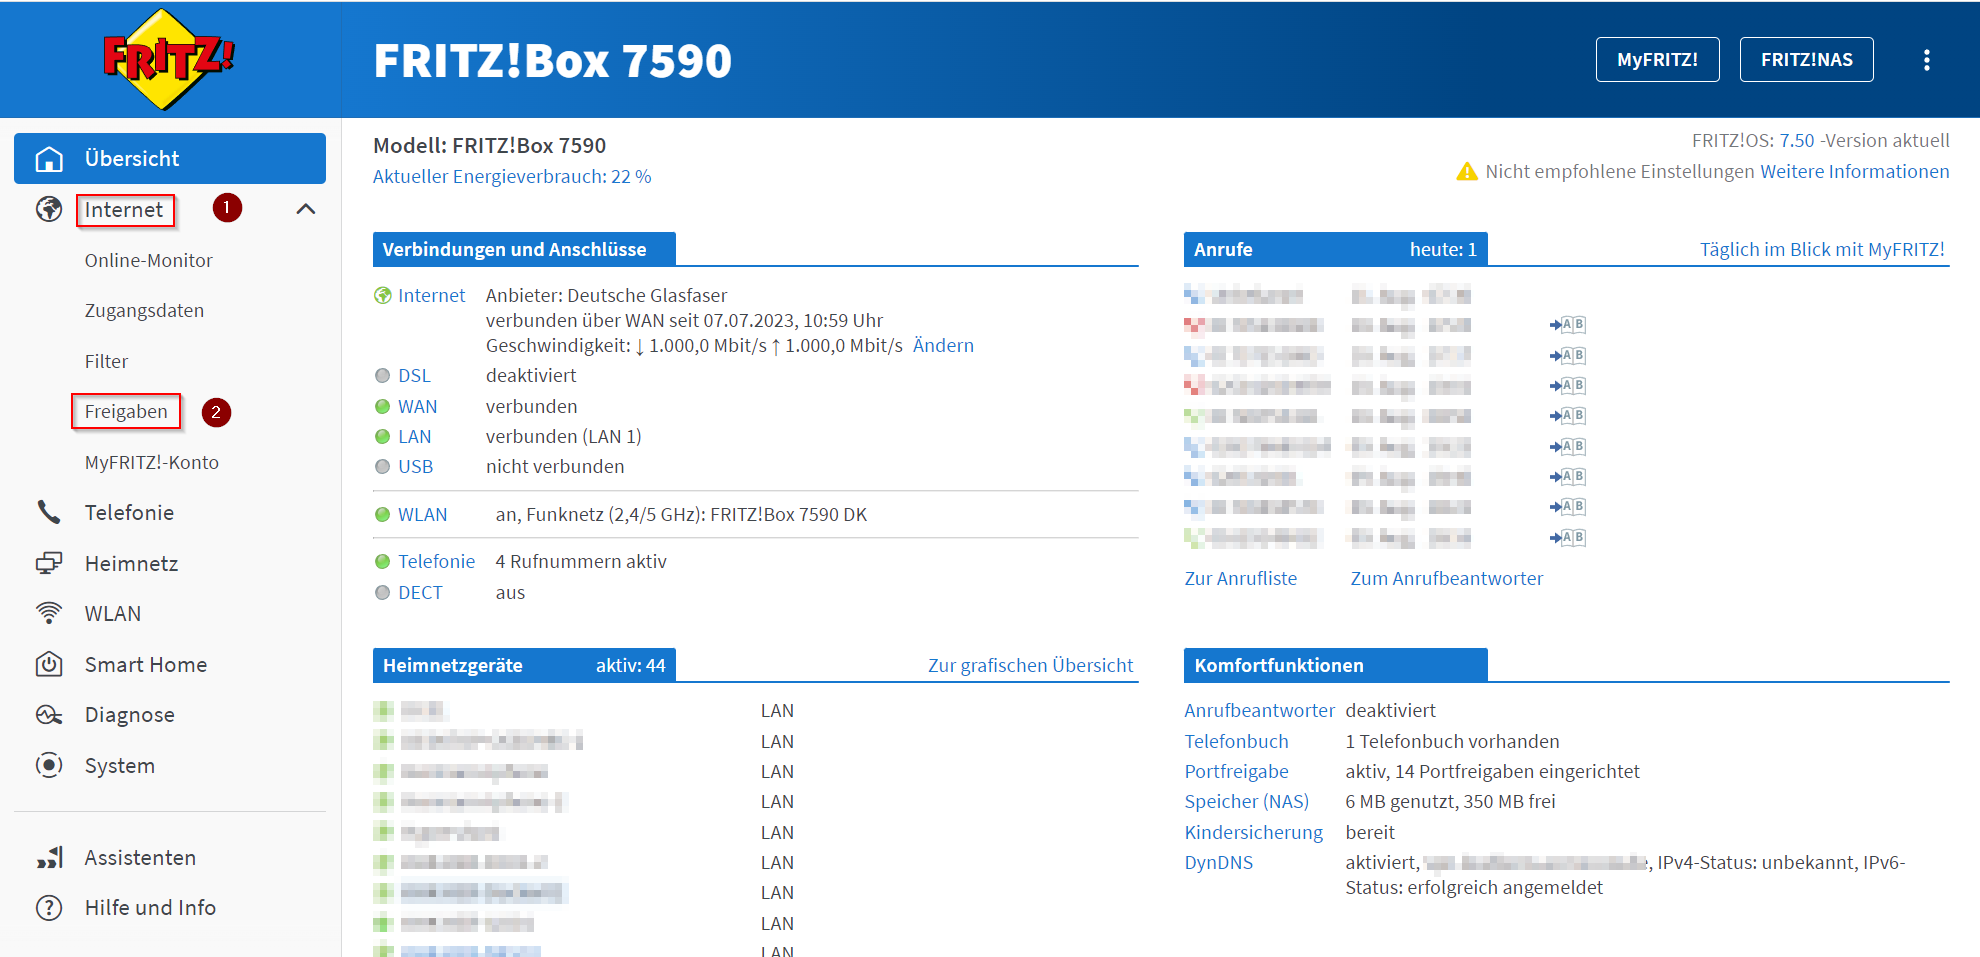Open the Zur Anrufliste link
Image resolution: width=1980 pixels, height=957 pixels.
tap(1240, 578)
